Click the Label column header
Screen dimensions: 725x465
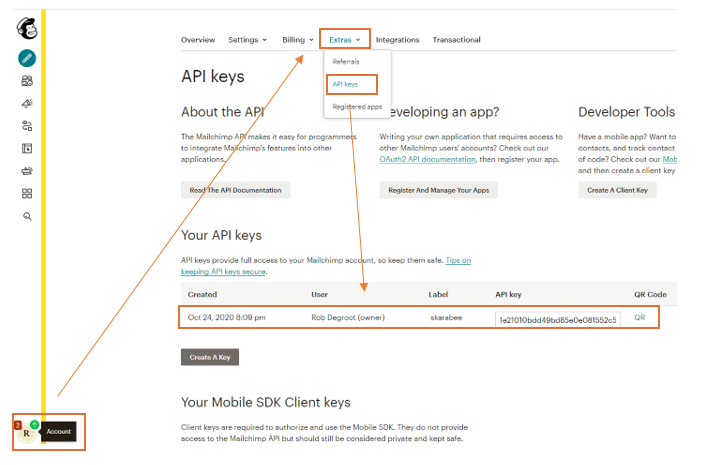438,294
